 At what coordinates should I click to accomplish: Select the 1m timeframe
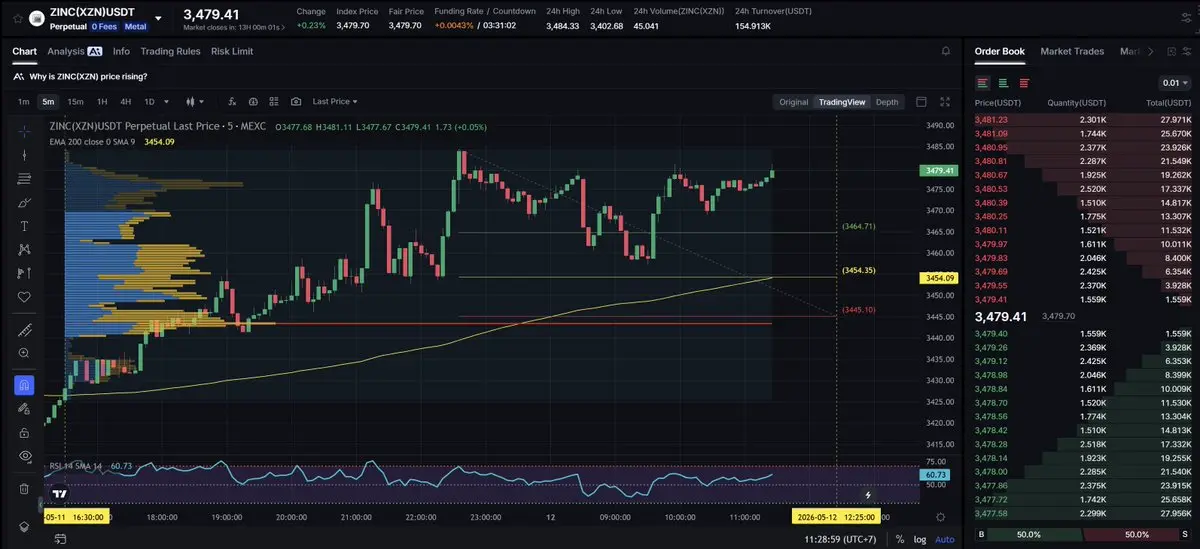[24, 101]
